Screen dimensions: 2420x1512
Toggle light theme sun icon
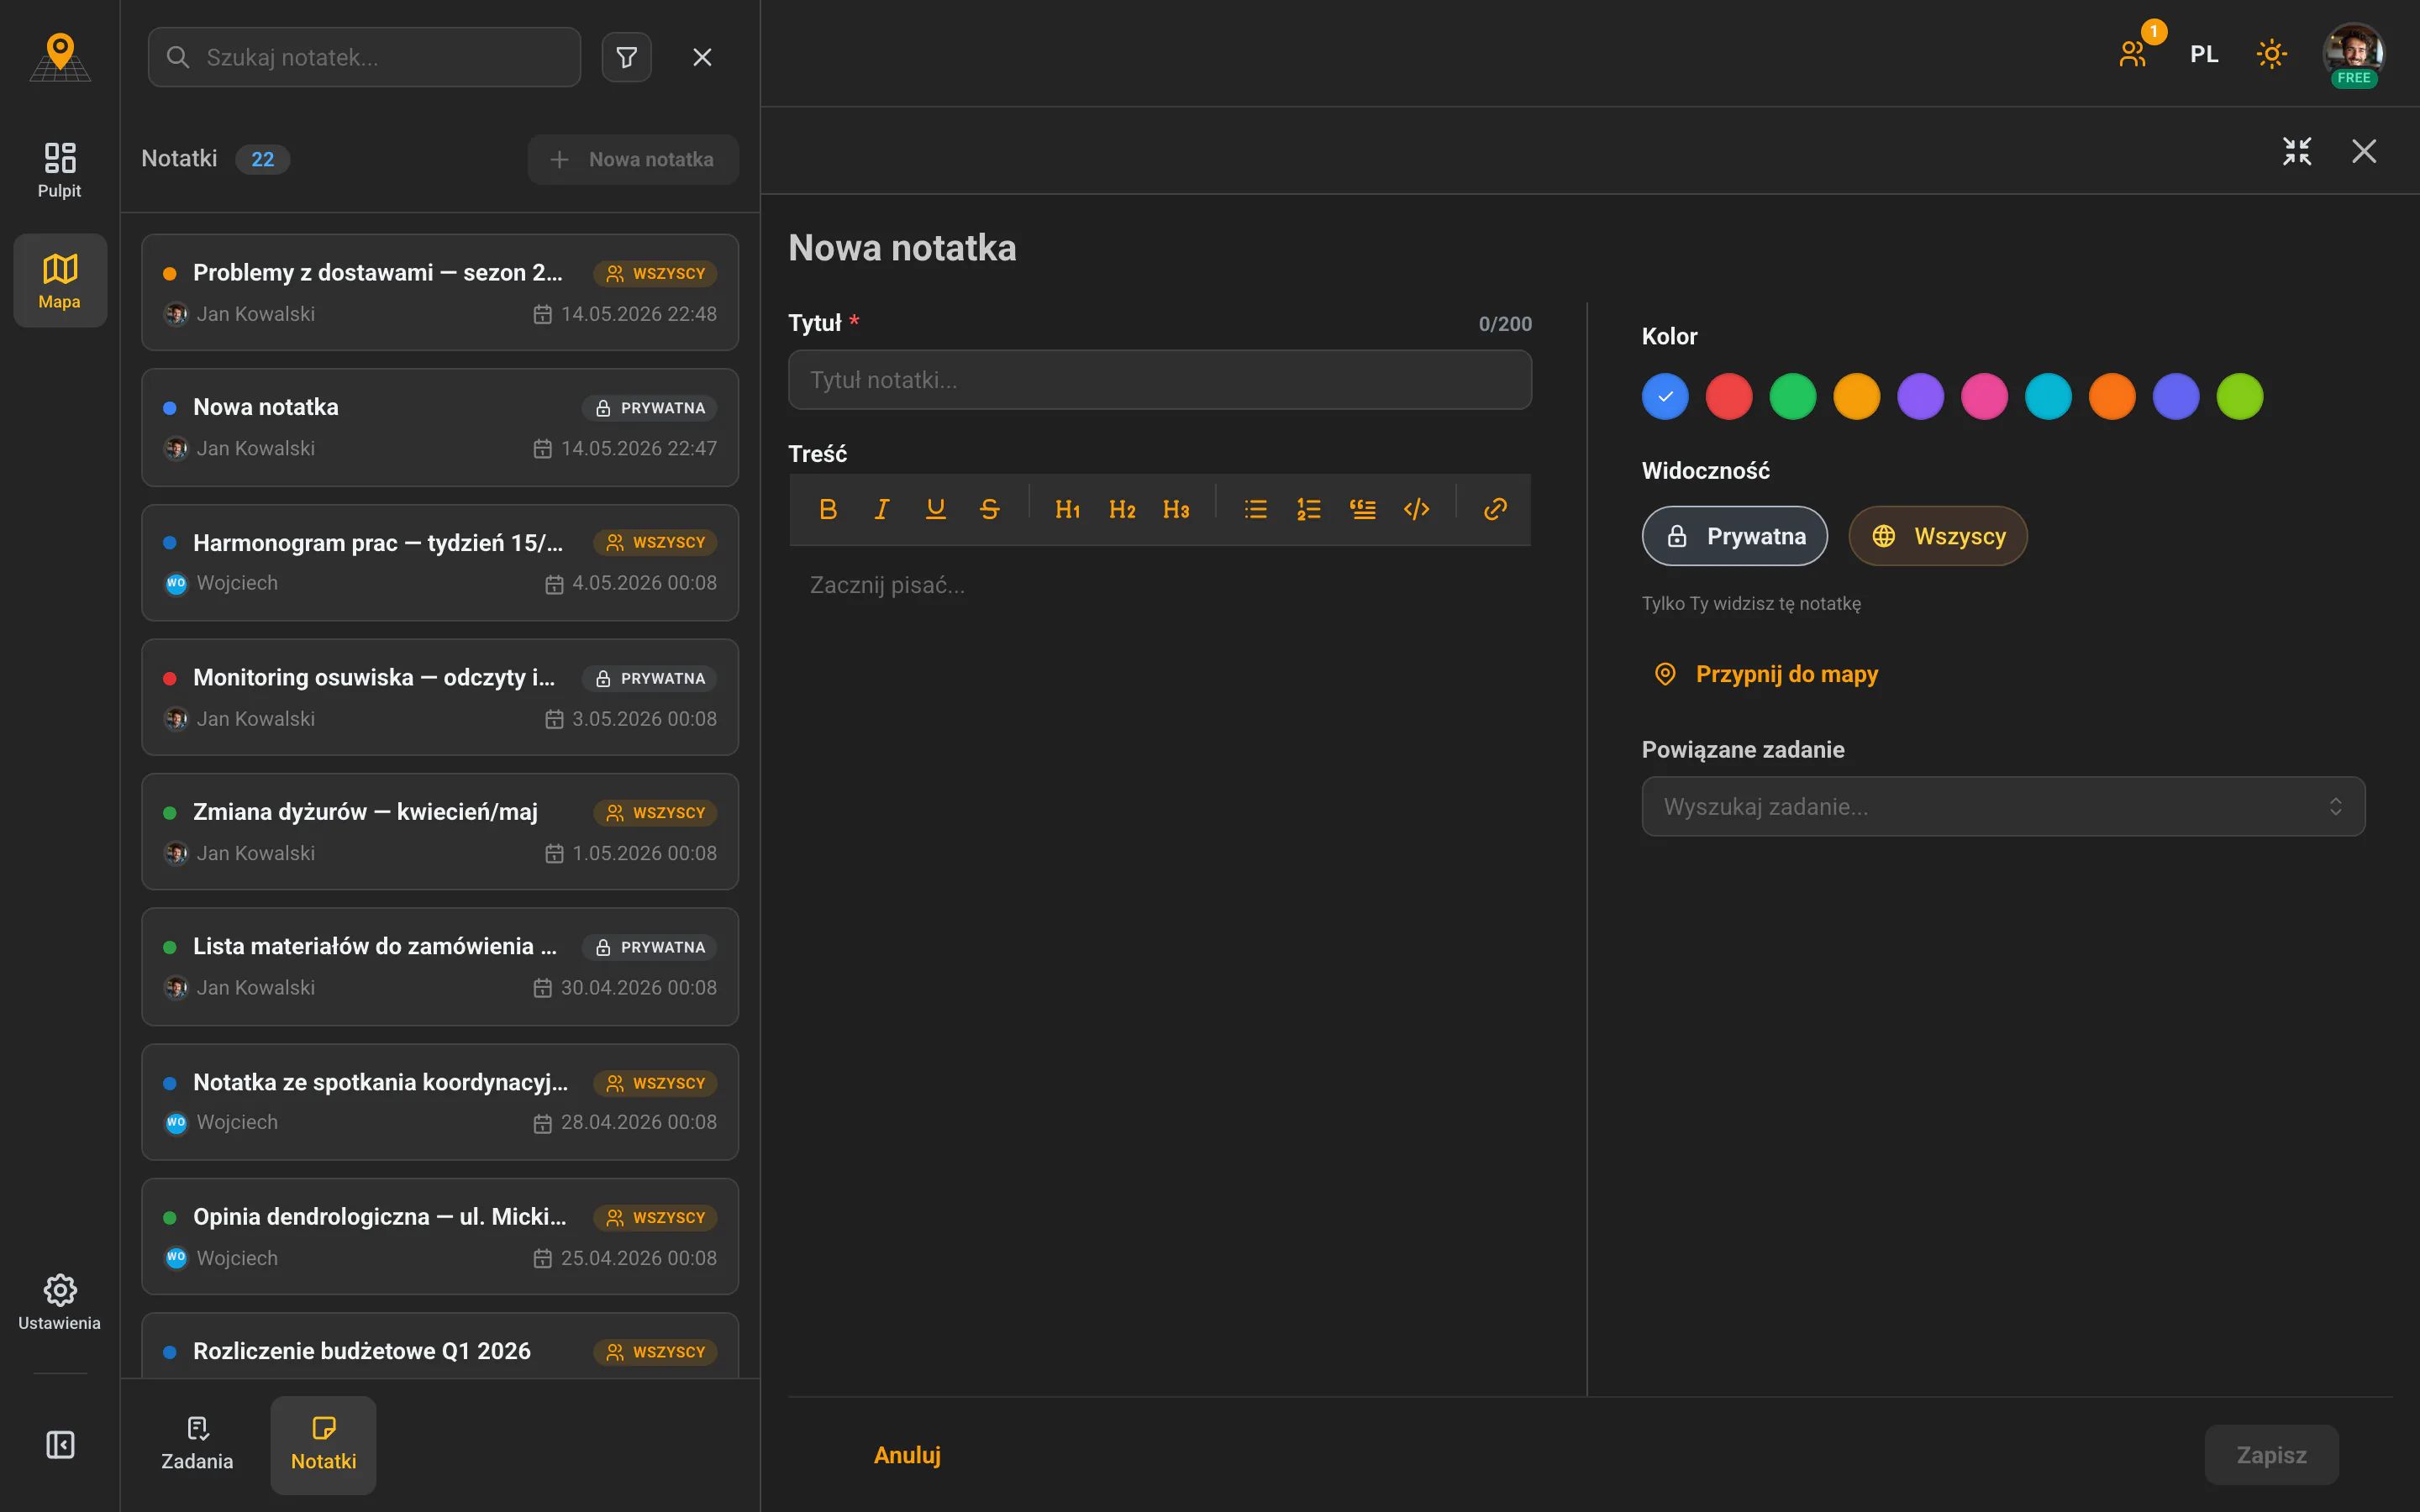coord(2271,54)
